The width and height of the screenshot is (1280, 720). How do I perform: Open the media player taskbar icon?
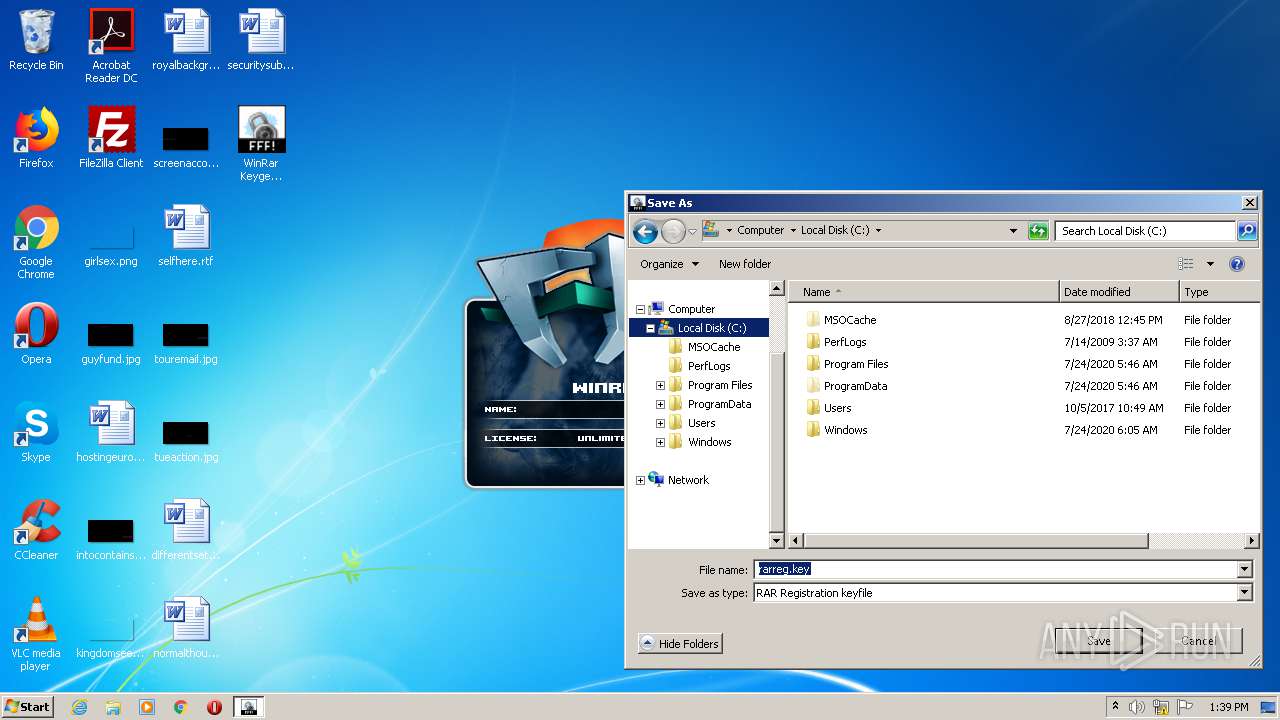pyautogui.click(x=147, y=707)
